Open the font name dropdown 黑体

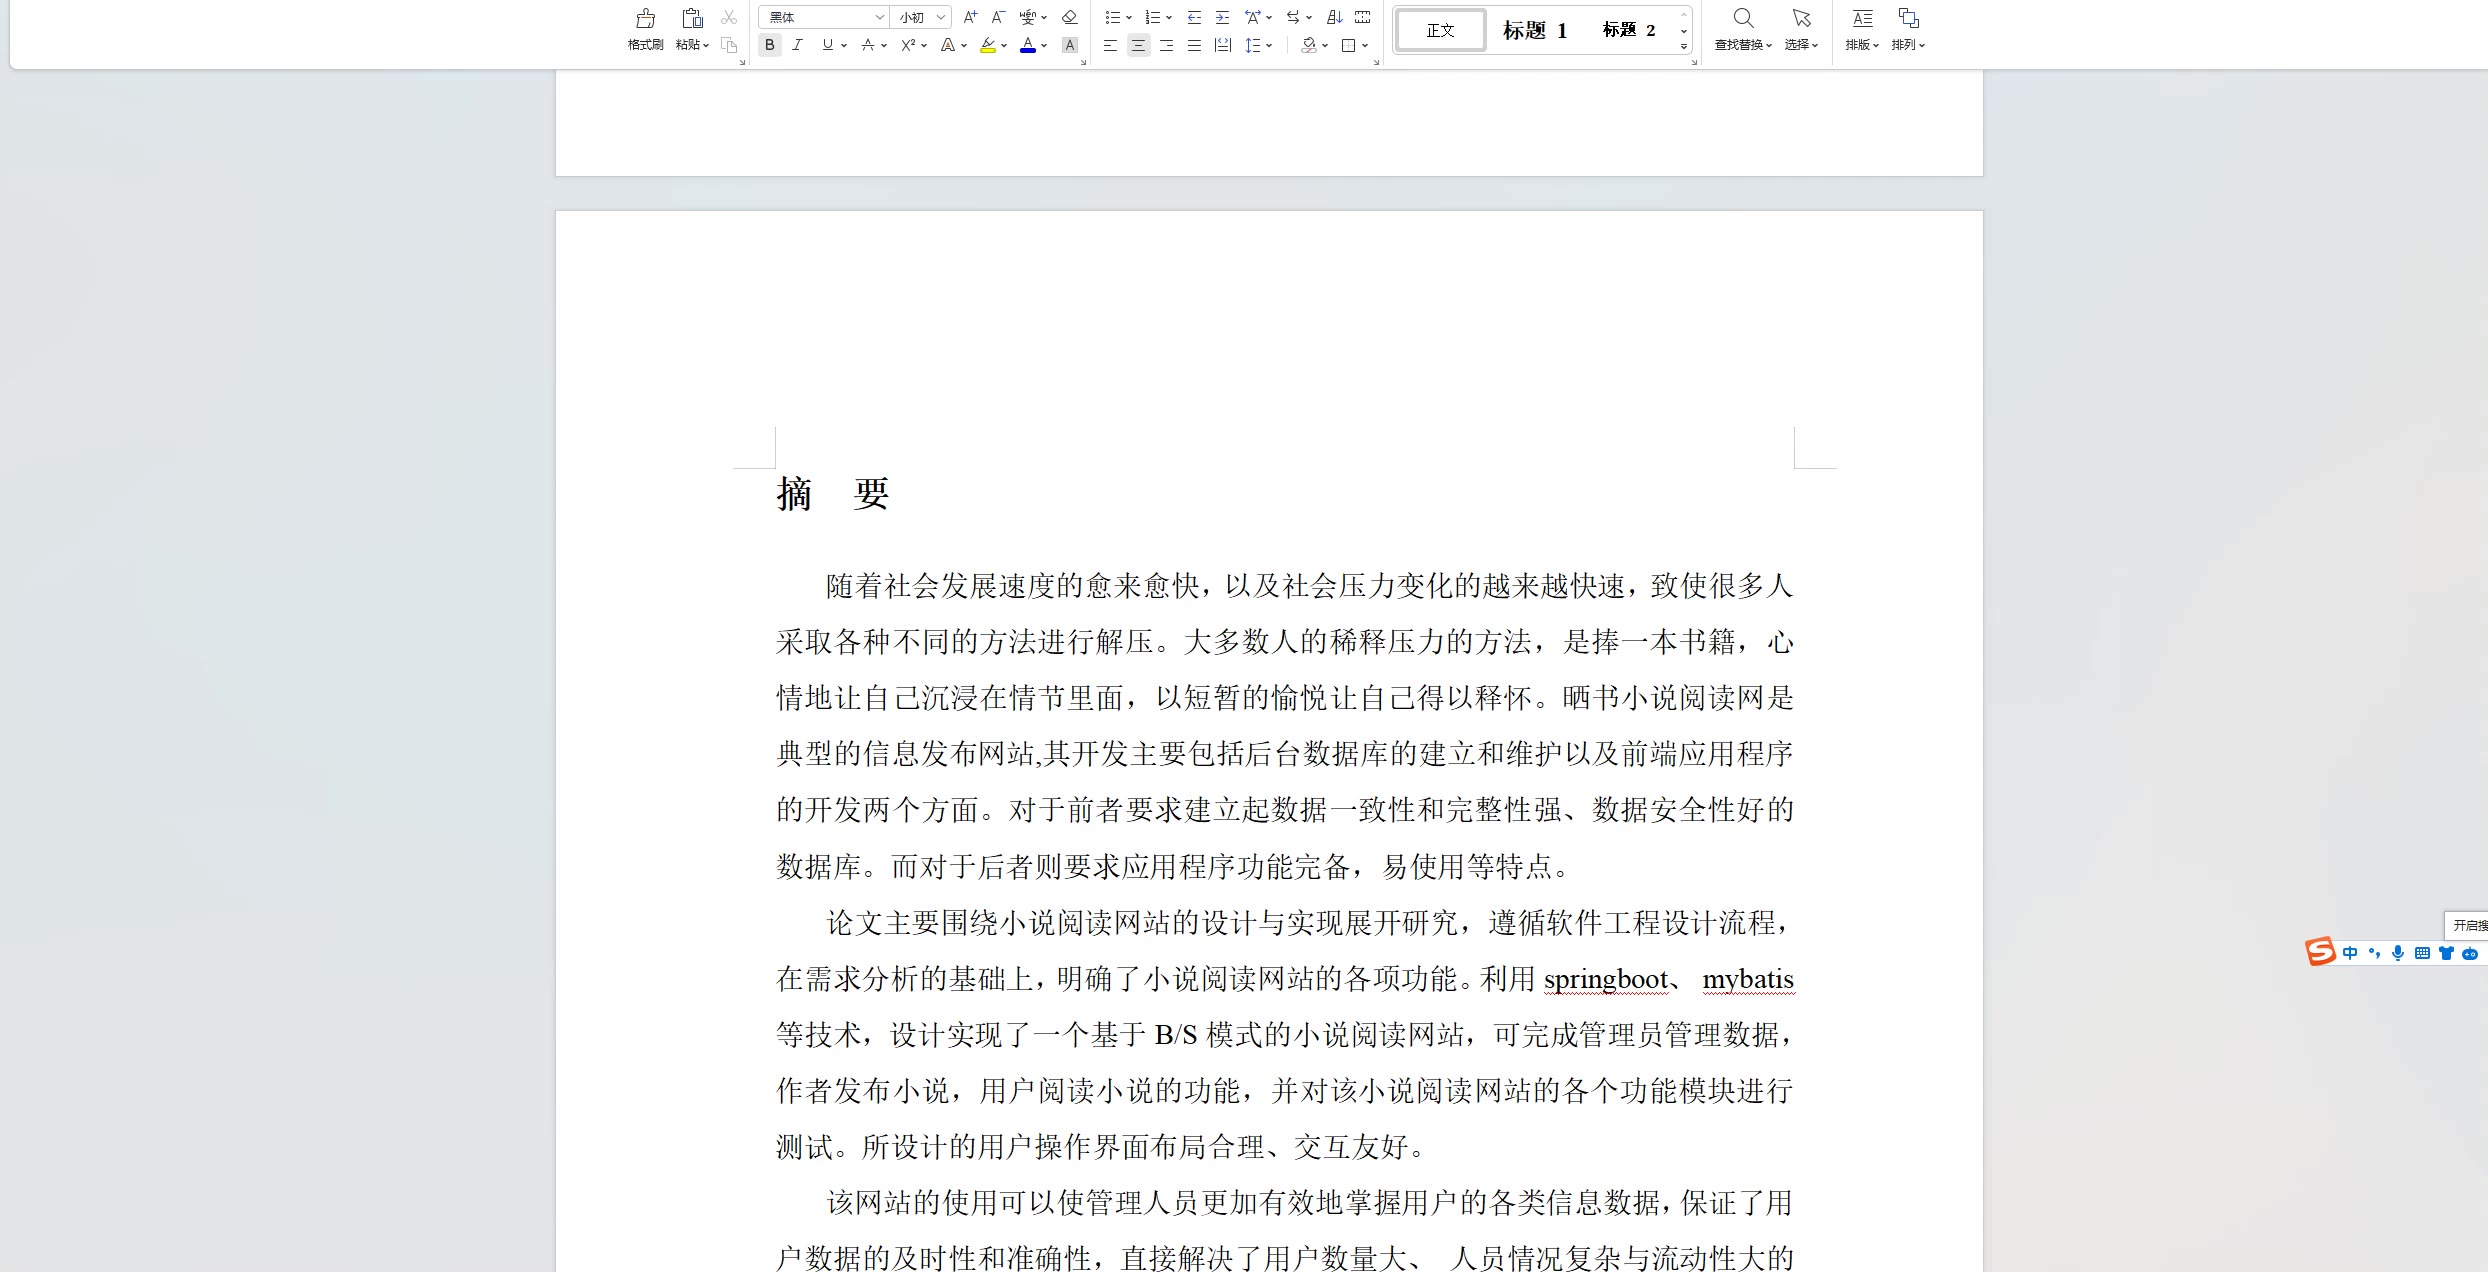[x=879, y=17]
